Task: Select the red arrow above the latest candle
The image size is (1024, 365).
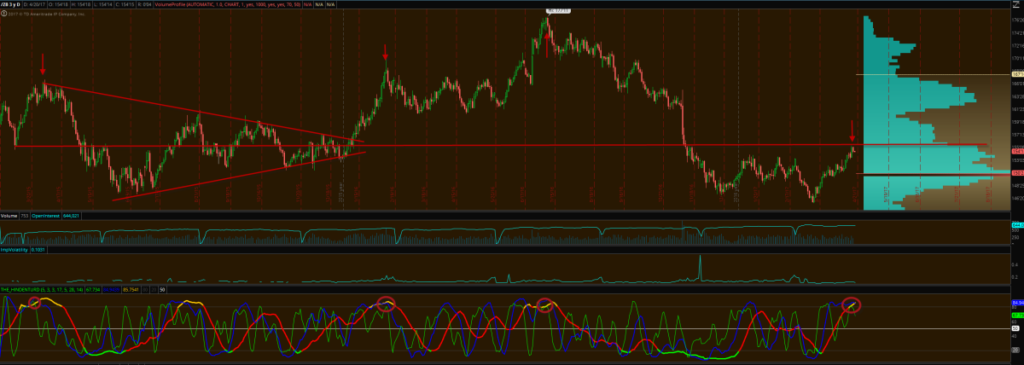Action: 852,131
